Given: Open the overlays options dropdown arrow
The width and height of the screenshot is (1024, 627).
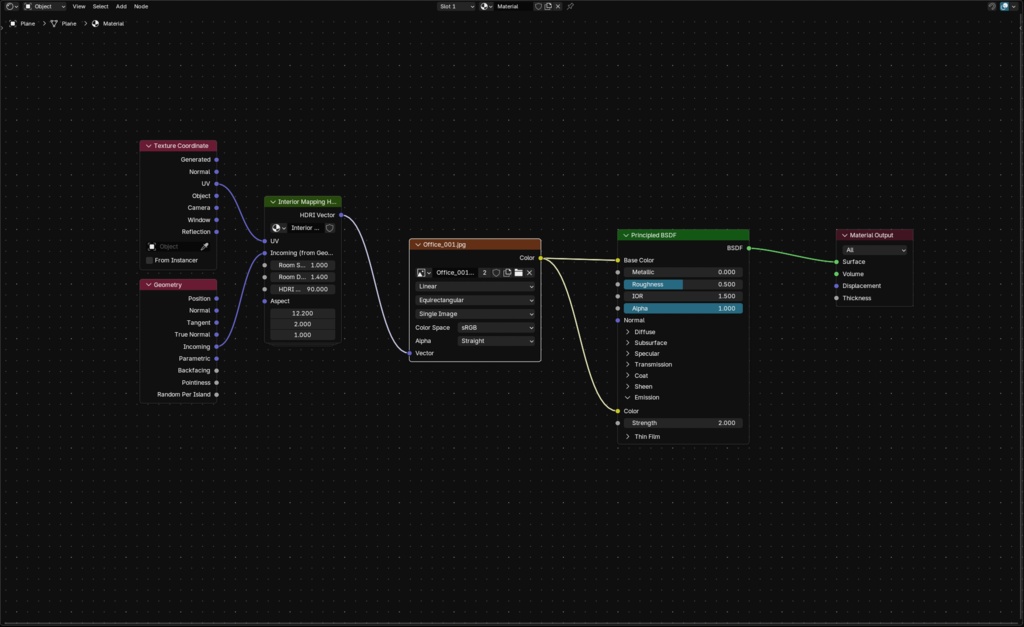Looking at the screenshot, I should coord(1014,7).
